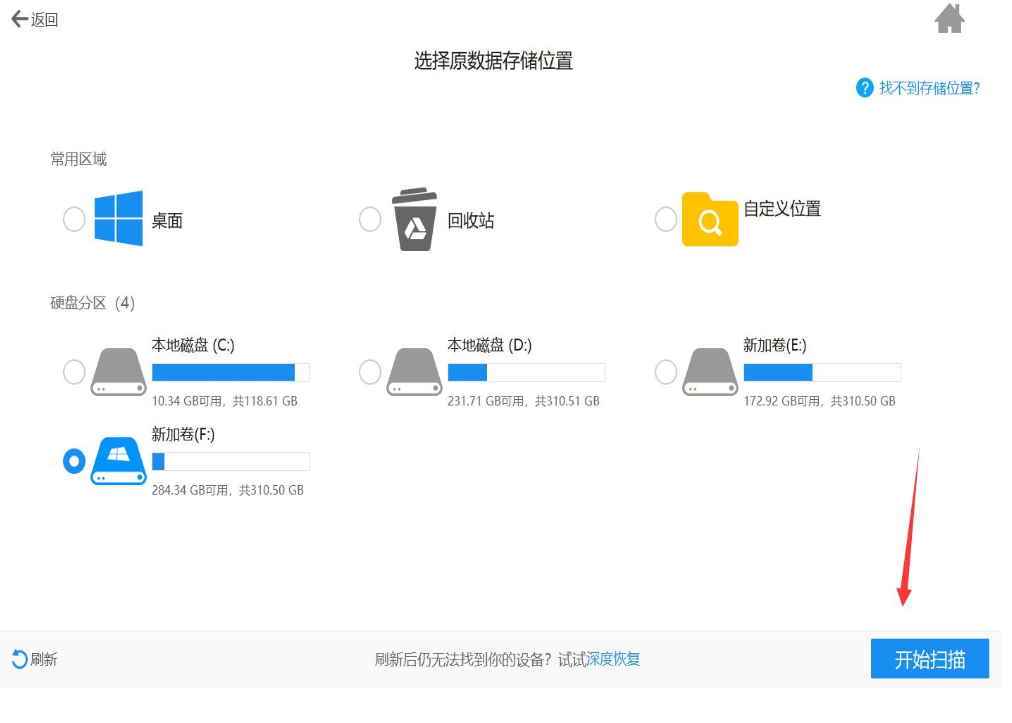Click the blue 新加卷(F:) drive icon

pyautogui.click(x=118, y=461)
